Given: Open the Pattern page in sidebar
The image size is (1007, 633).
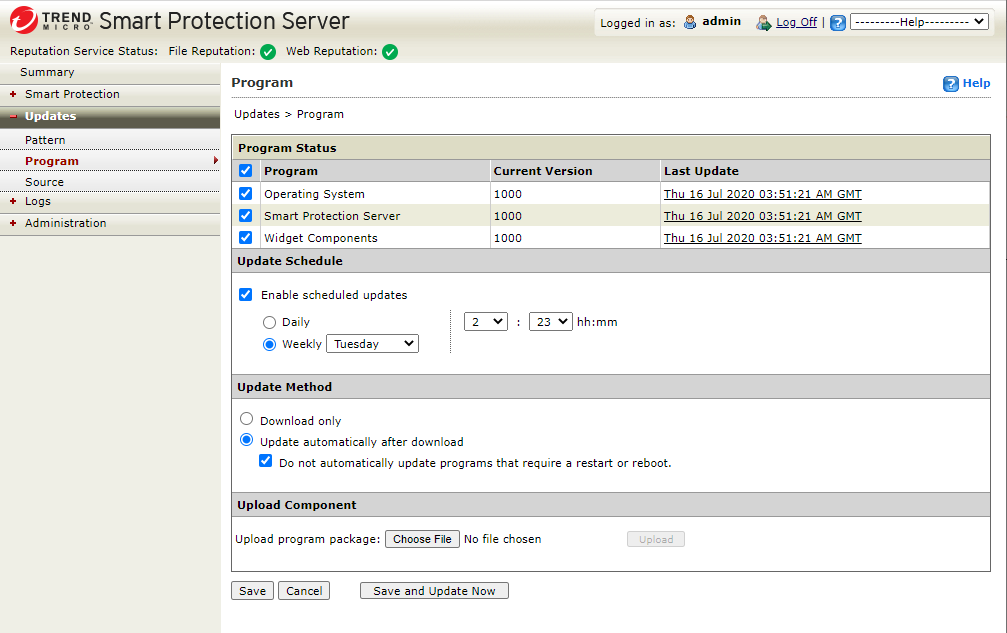Looking at the screenshot, I should pyautogui.click(x=45, y=140).
